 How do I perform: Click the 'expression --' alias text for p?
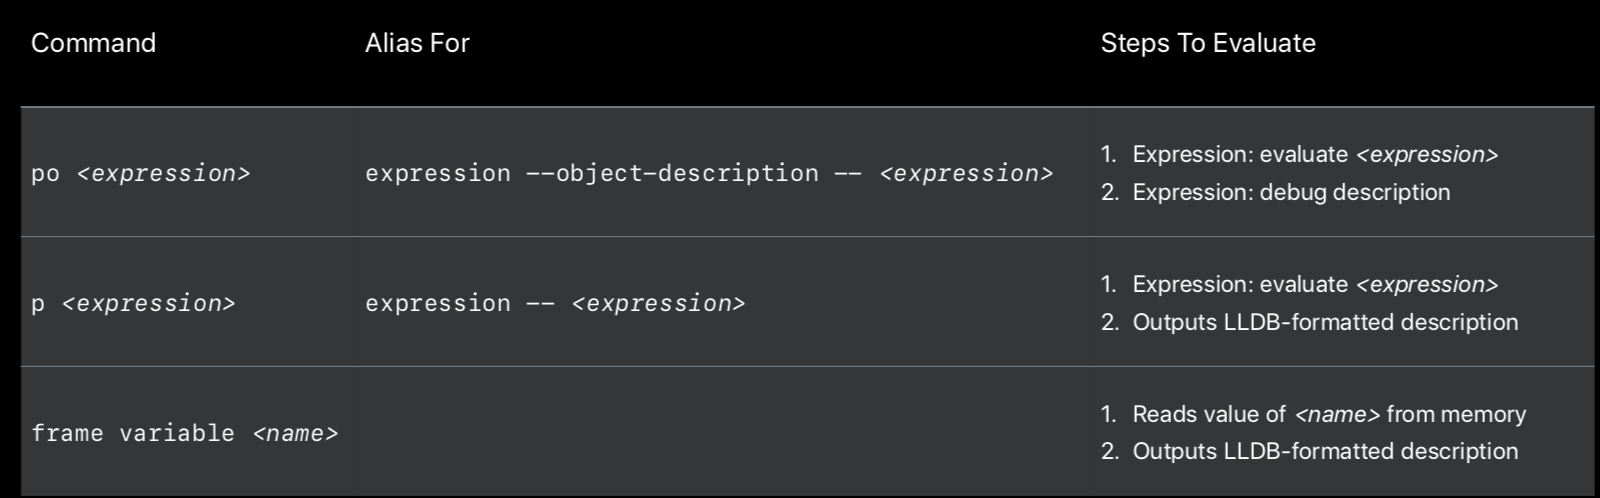tap(459, 304)
